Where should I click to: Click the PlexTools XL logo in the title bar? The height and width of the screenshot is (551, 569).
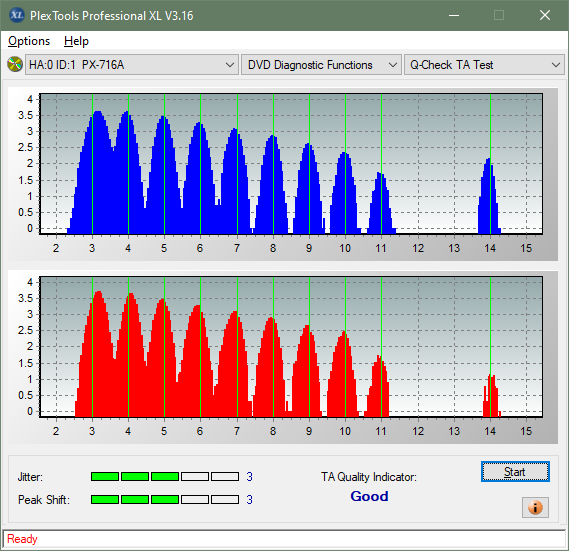tap(16, 15)
